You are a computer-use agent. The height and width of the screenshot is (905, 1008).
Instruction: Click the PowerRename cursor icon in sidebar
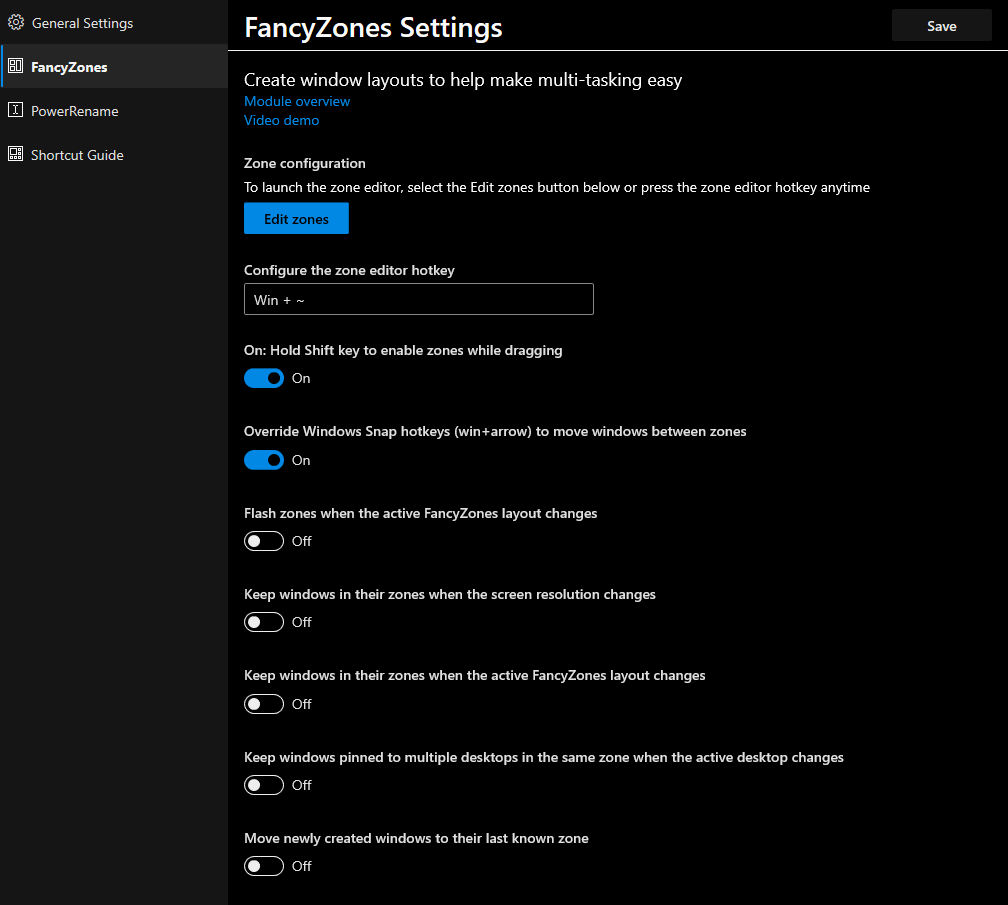point(15,110)
